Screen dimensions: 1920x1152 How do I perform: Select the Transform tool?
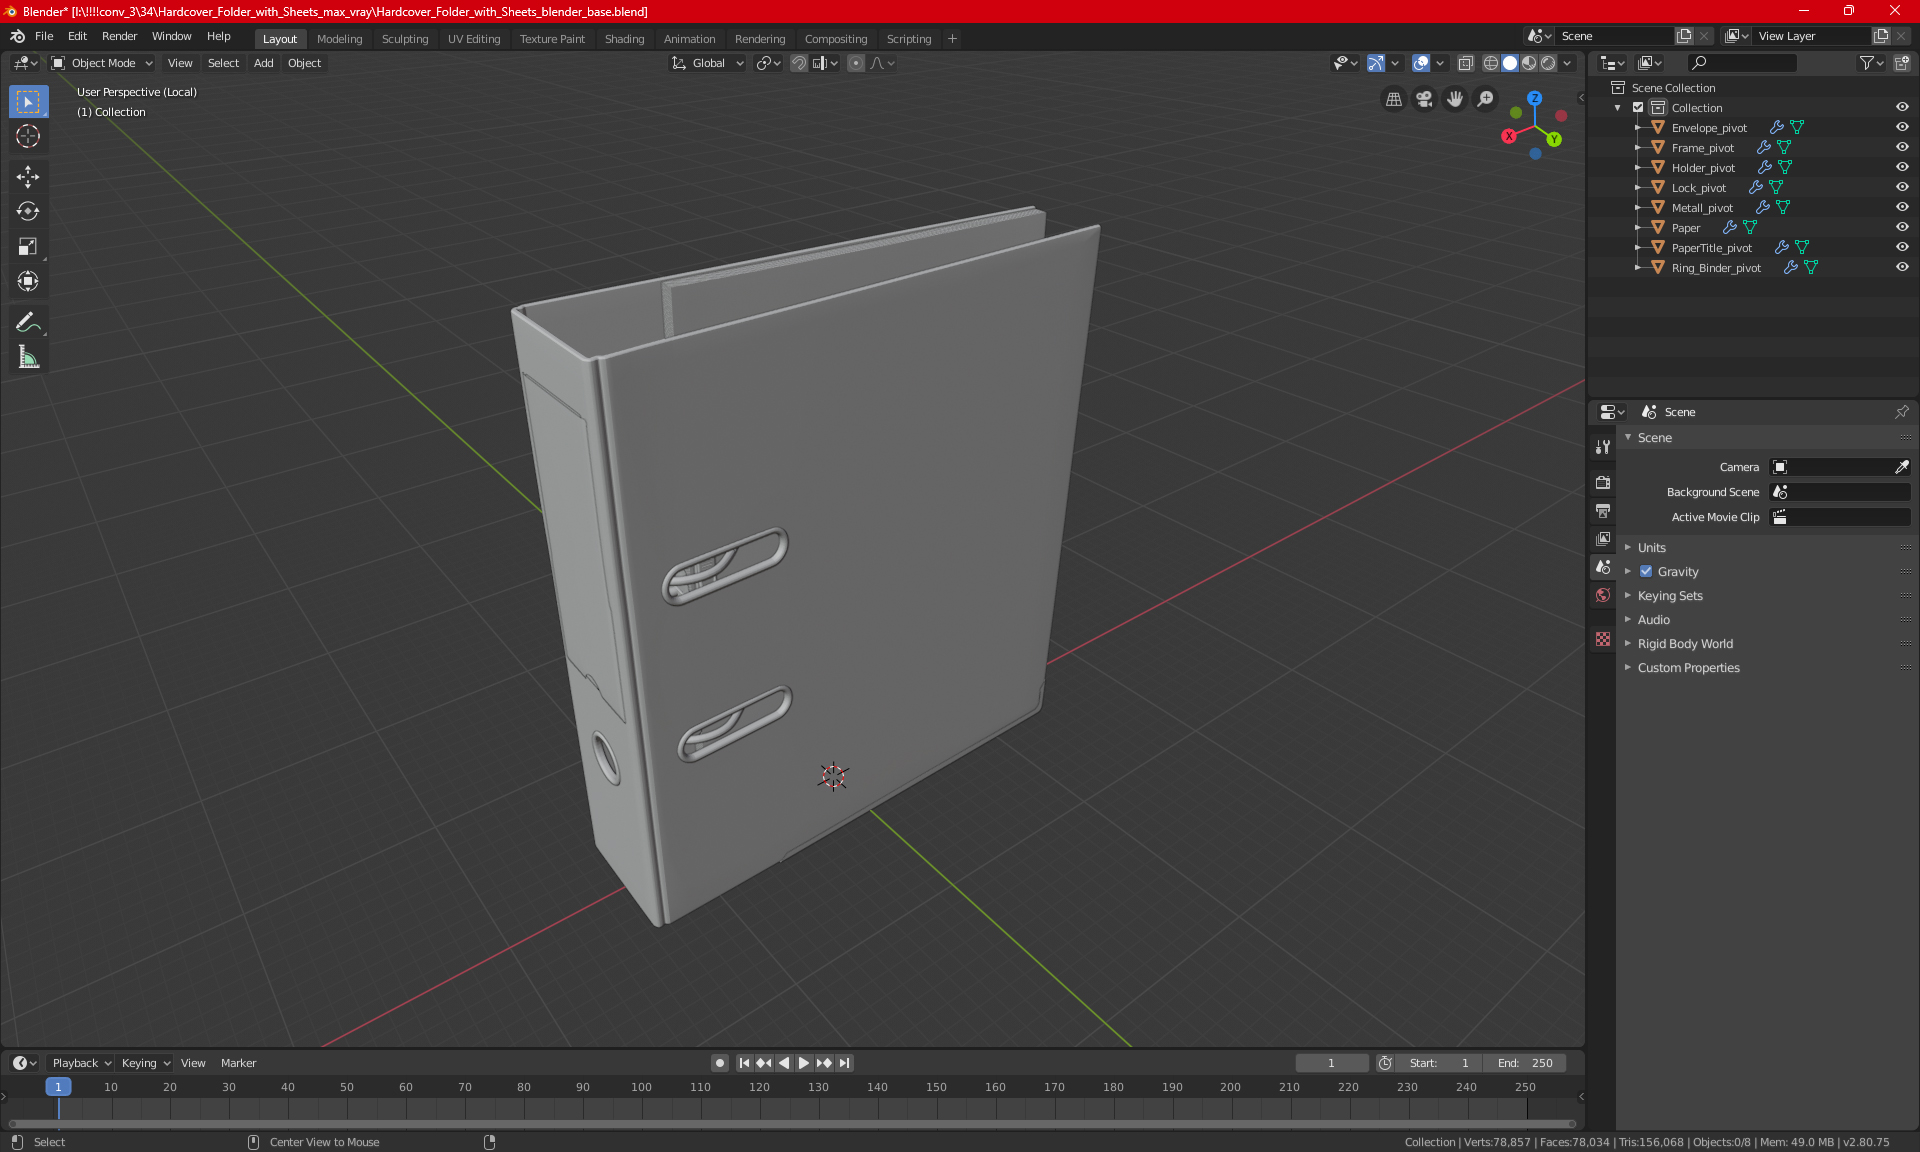tap(28, 281)
